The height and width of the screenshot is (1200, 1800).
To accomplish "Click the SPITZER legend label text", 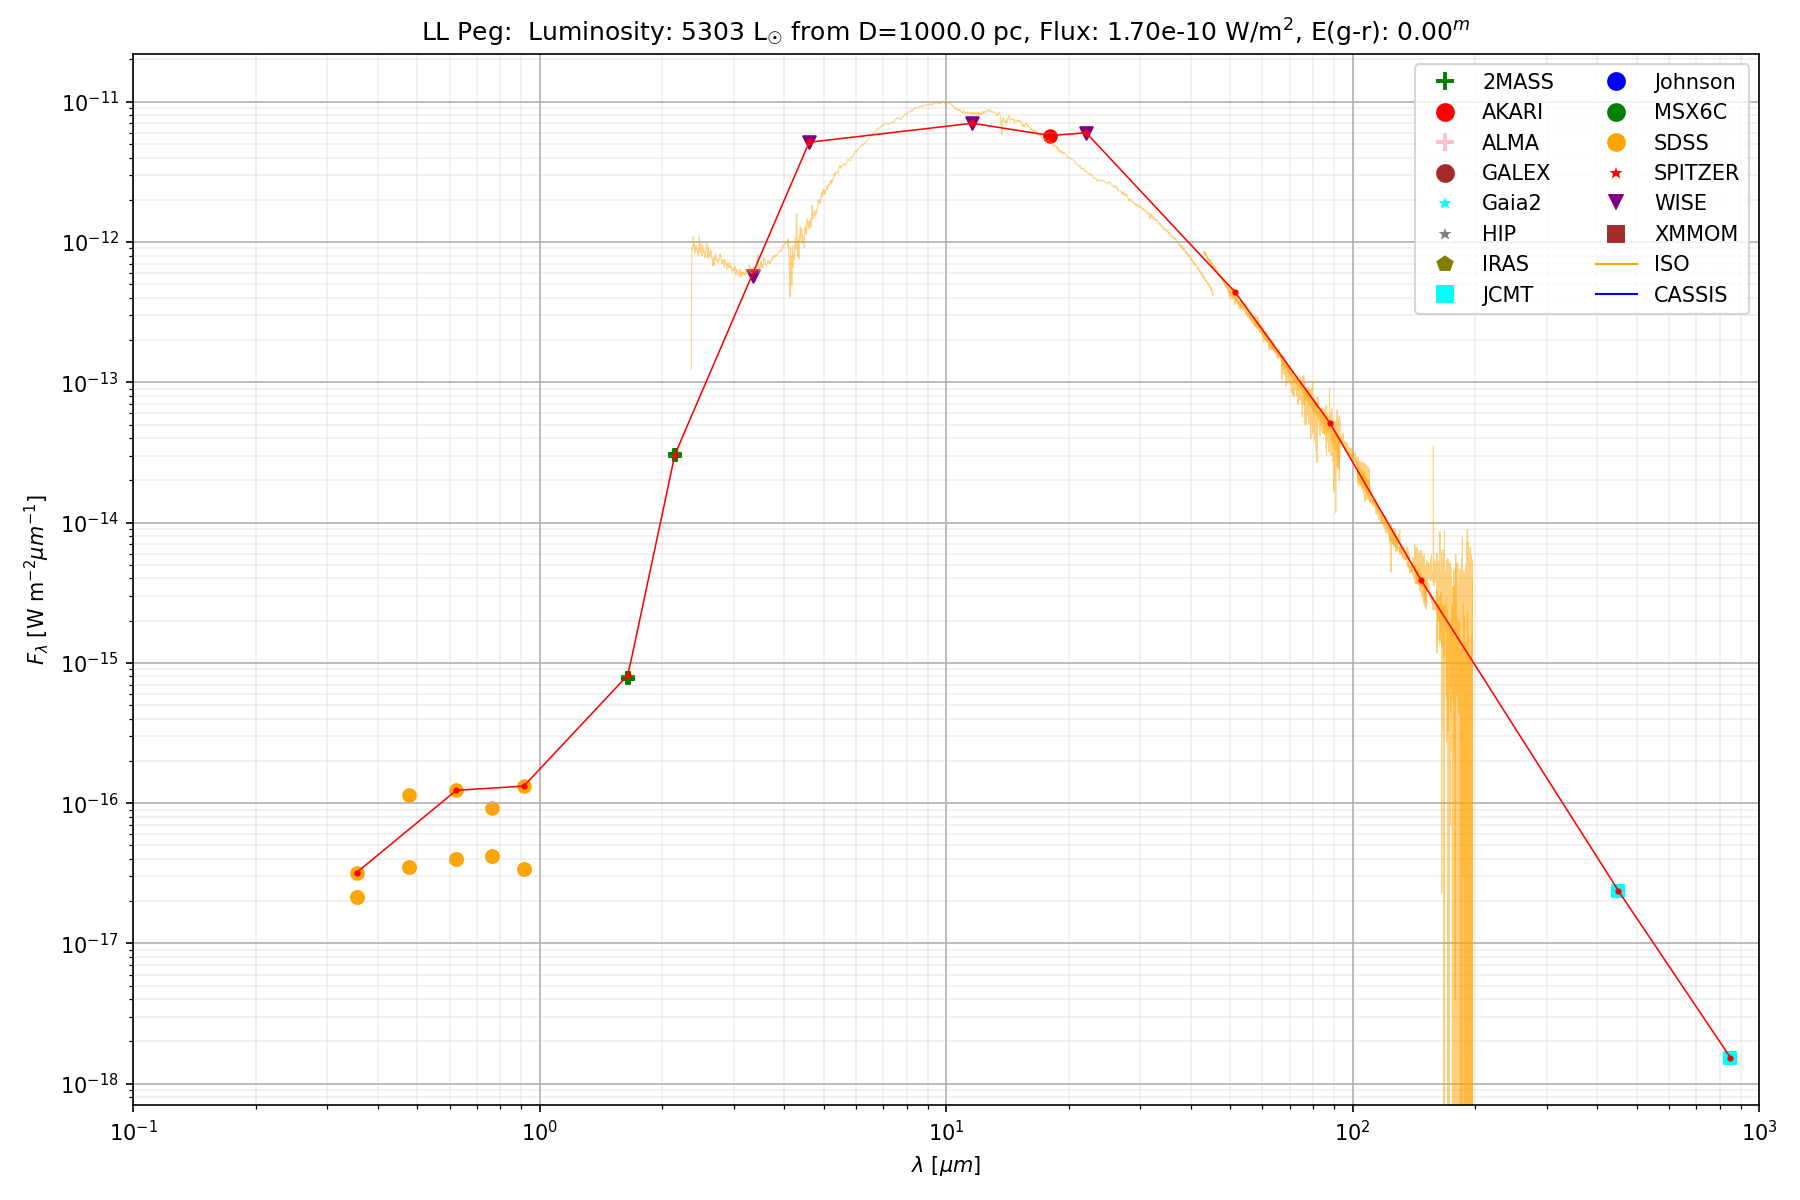I will pyautogui.click(x=1696, y=173).
